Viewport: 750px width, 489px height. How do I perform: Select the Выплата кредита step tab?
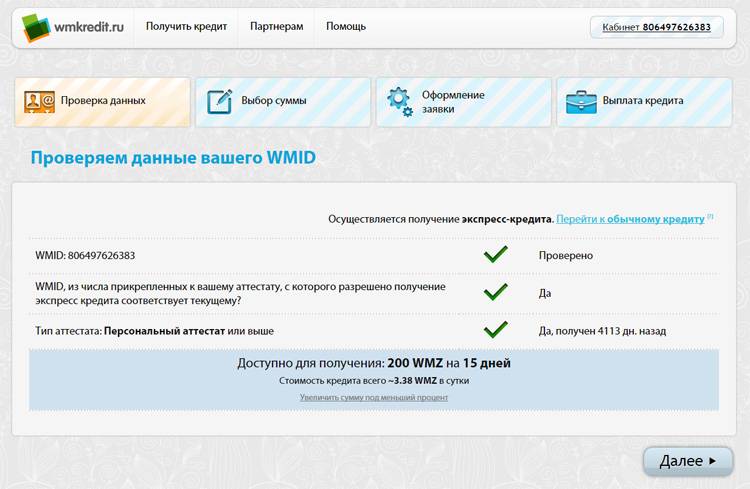click(644, 102)
